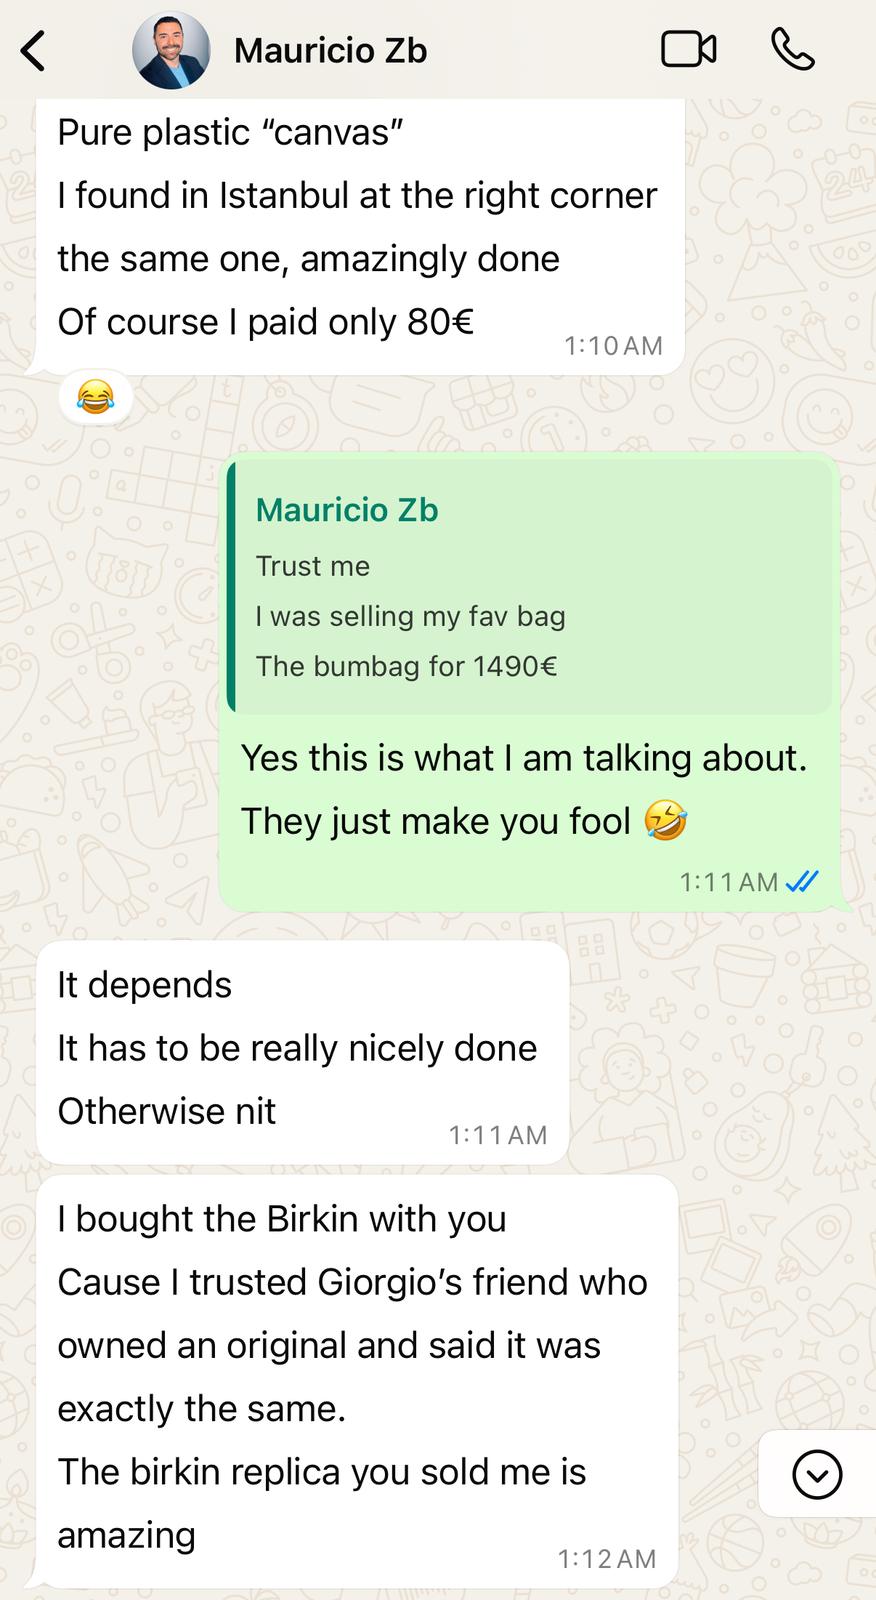Tap the 1:11 AM time on green bubble
This screenshot has width=876, height=1600.
[x=728, y=881]
